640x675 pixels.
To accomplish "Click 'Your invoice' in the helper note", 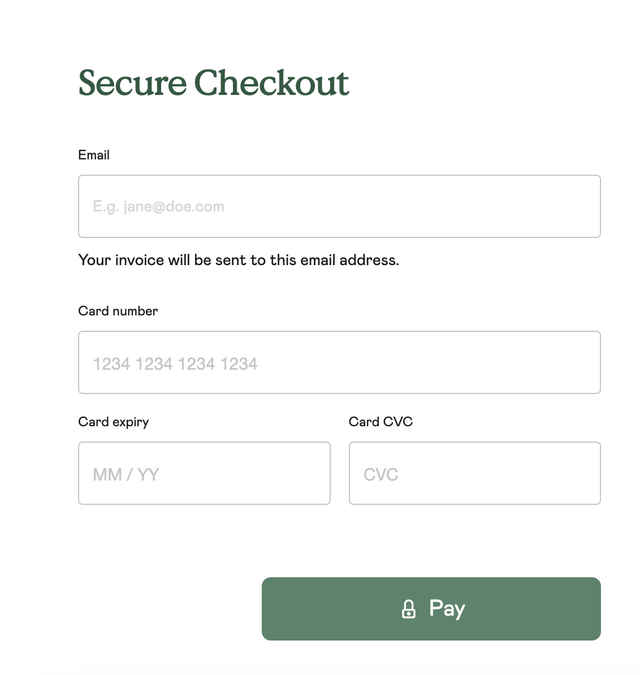I will pos(121,260).
